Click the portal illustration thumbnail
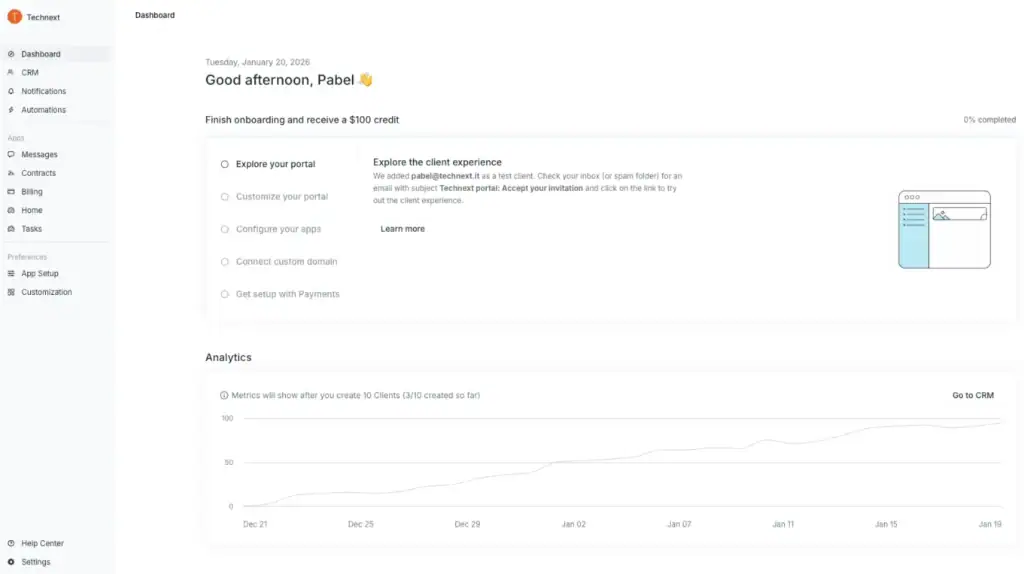1024x574 pixels. tap(944, 229)
